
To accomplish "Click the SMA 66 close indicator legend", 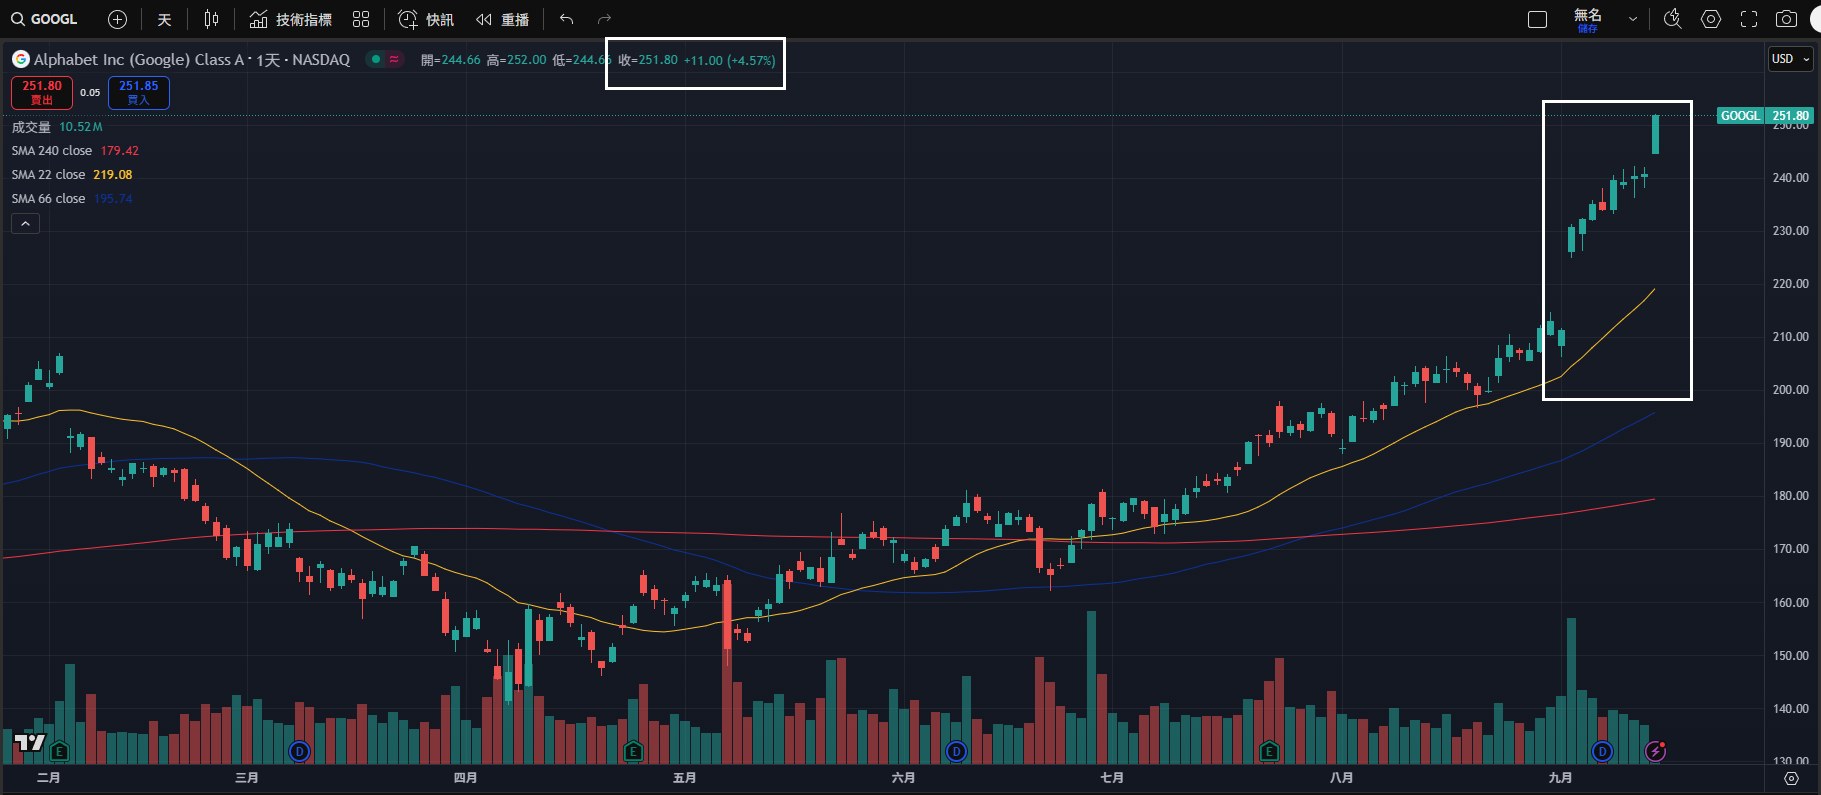I will [x=49, y=199].
